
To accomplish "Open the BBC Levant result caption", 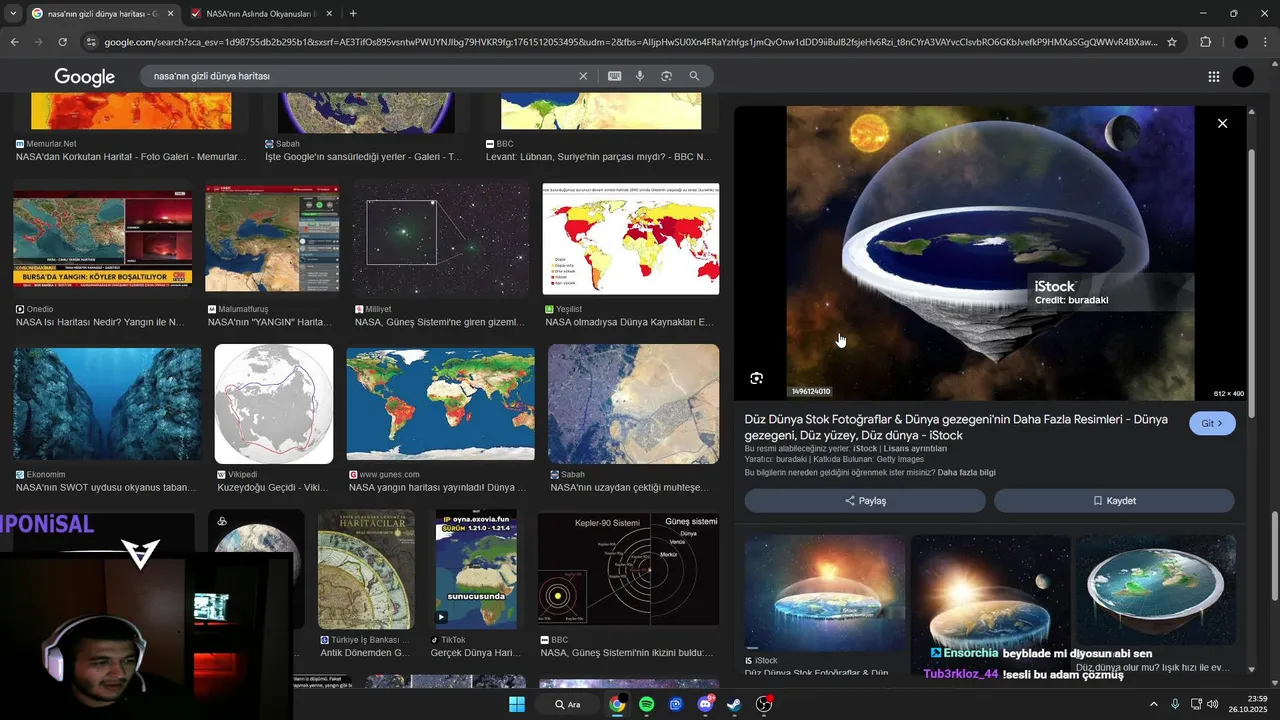I will (599, 157).
